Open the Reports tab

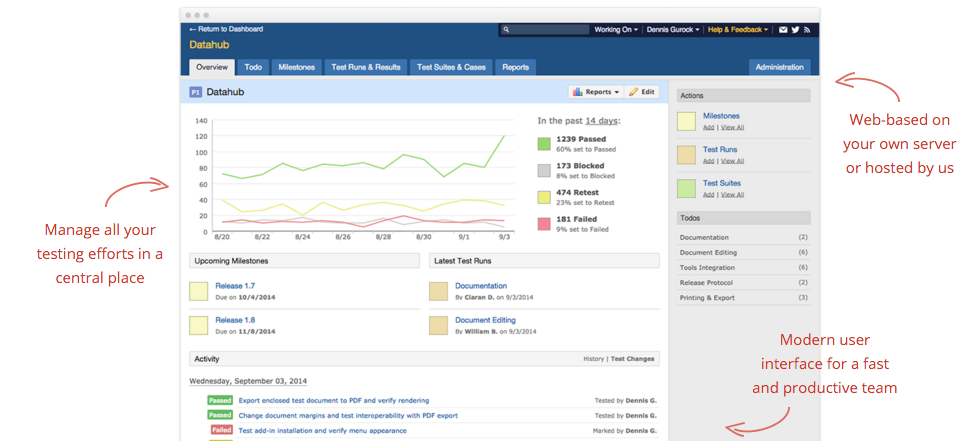pos(516,67)
